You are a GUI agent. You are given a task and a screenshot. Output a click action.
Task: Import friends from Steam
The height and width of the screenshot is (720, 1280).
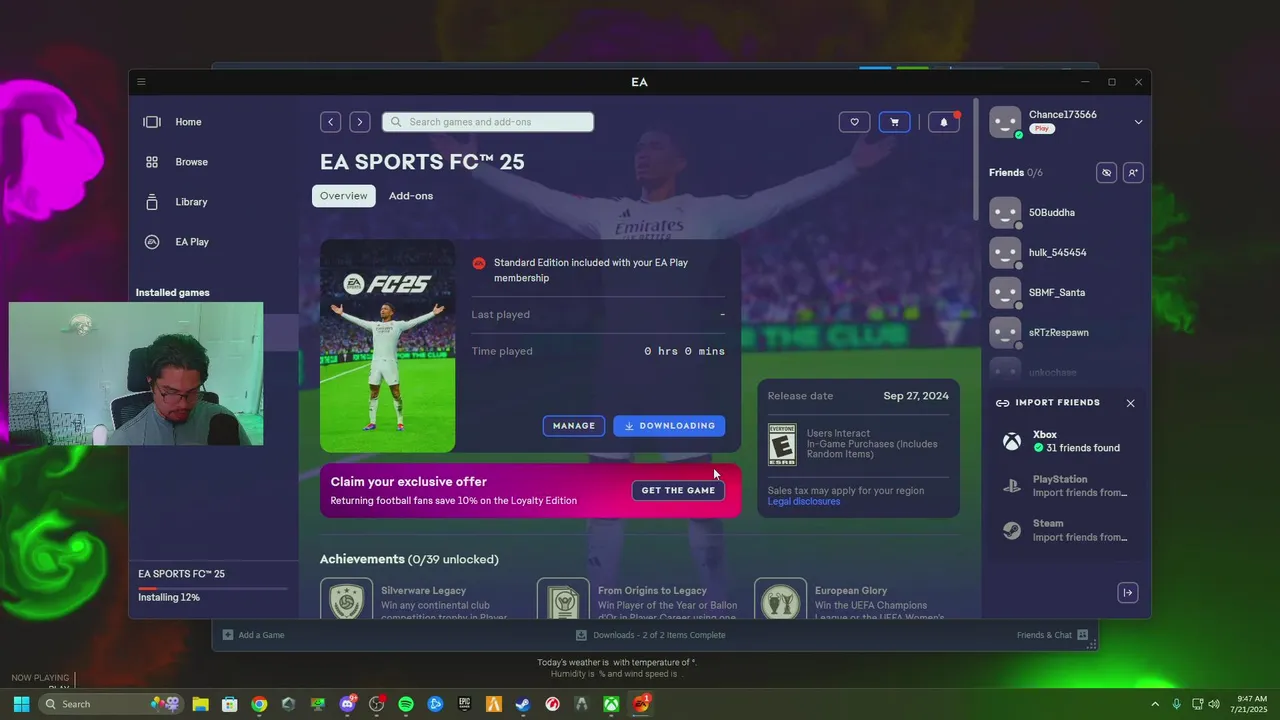(1066, 530)
